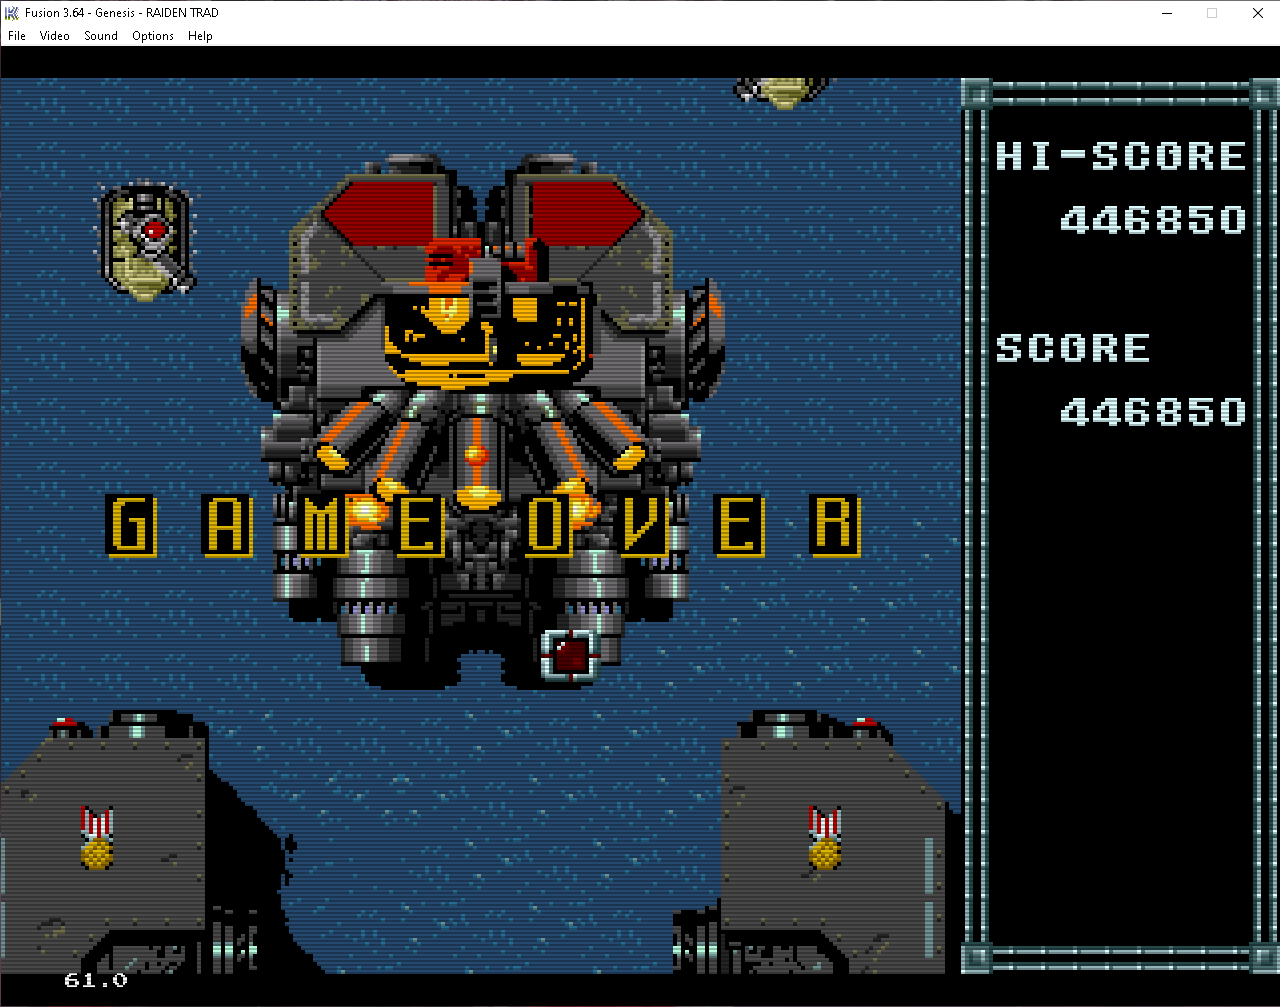Click the 61.0 FPS counter
The image size is (1280, 1007).
pos(96,980)
